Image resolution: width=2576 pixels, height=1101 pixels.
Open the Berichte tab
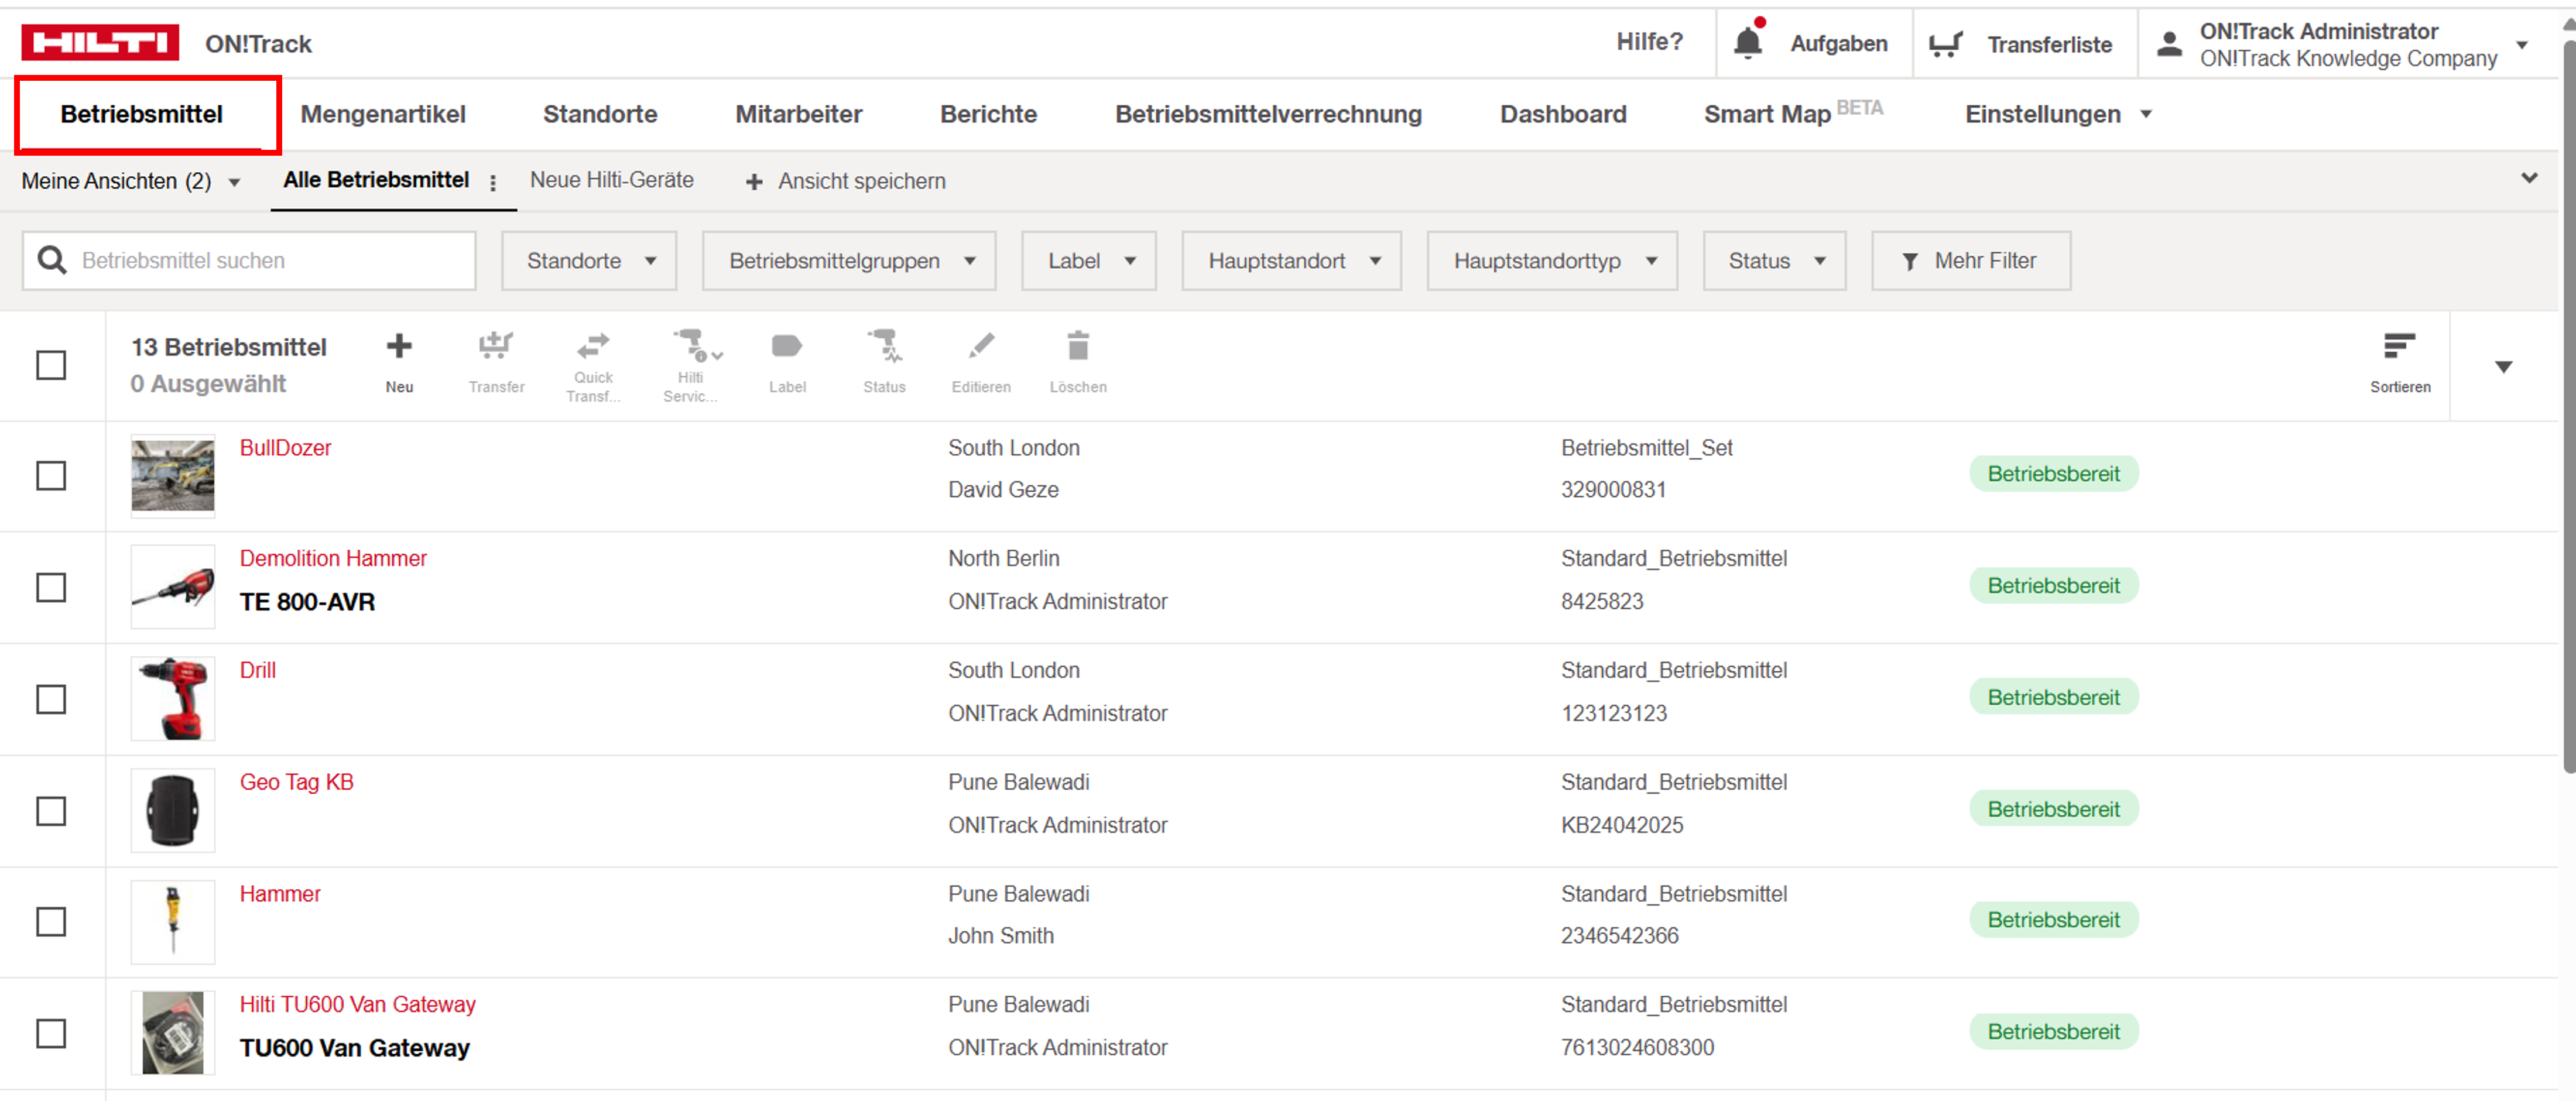click(988, 114)
